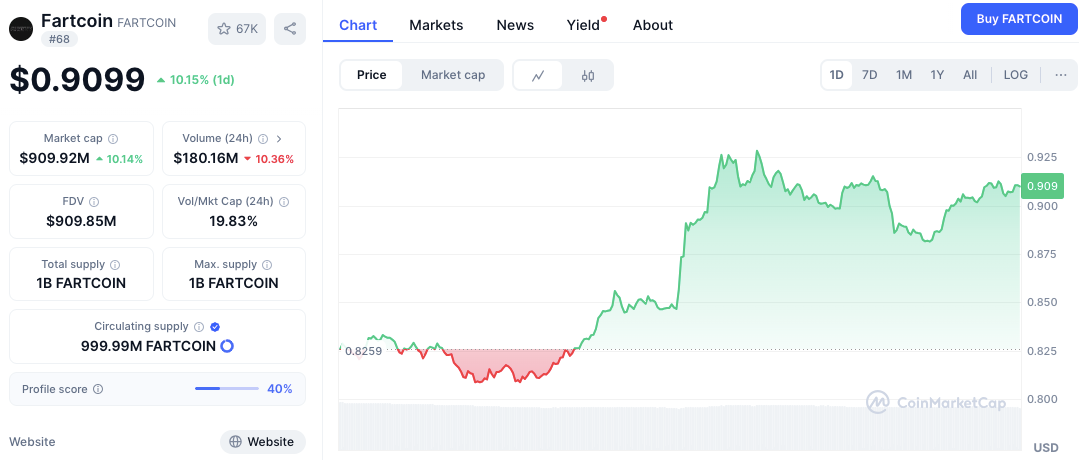Image resolution: width=1079 pixels, height=460 pixels.
Task: Switch to the About tab
Action: [x=653, y=25]
